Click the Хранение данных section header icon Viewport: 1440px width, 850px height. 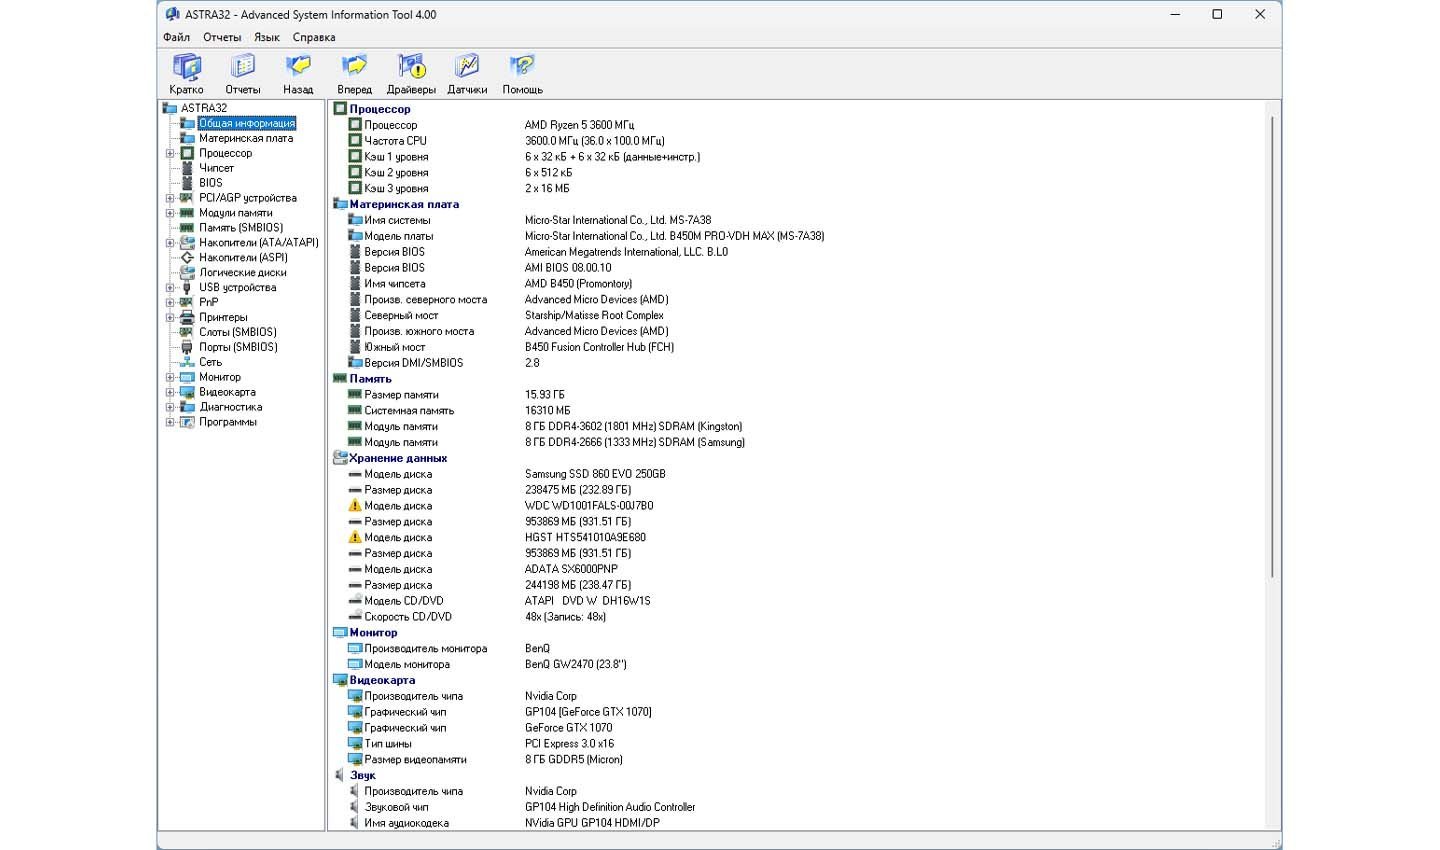coord(339,458)
